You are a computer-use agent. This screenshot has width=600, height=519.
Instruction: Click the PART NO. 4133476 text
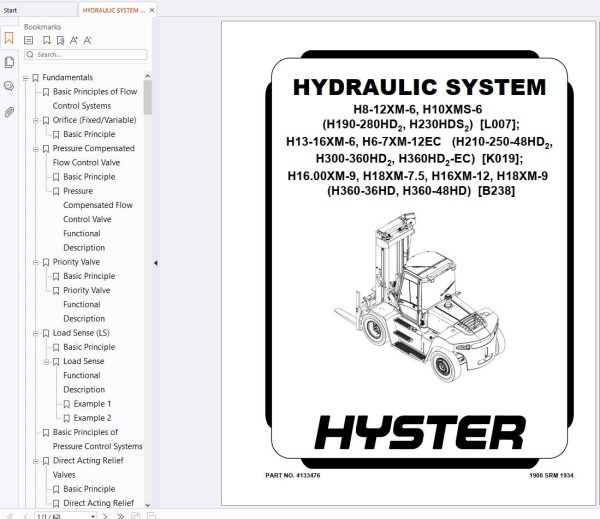[x=293, y=475]
